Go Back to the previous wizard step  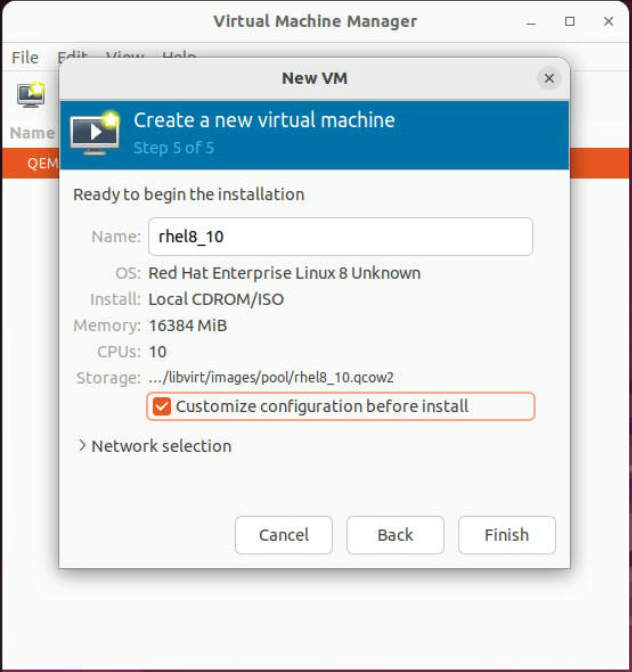tap(395, 535)
